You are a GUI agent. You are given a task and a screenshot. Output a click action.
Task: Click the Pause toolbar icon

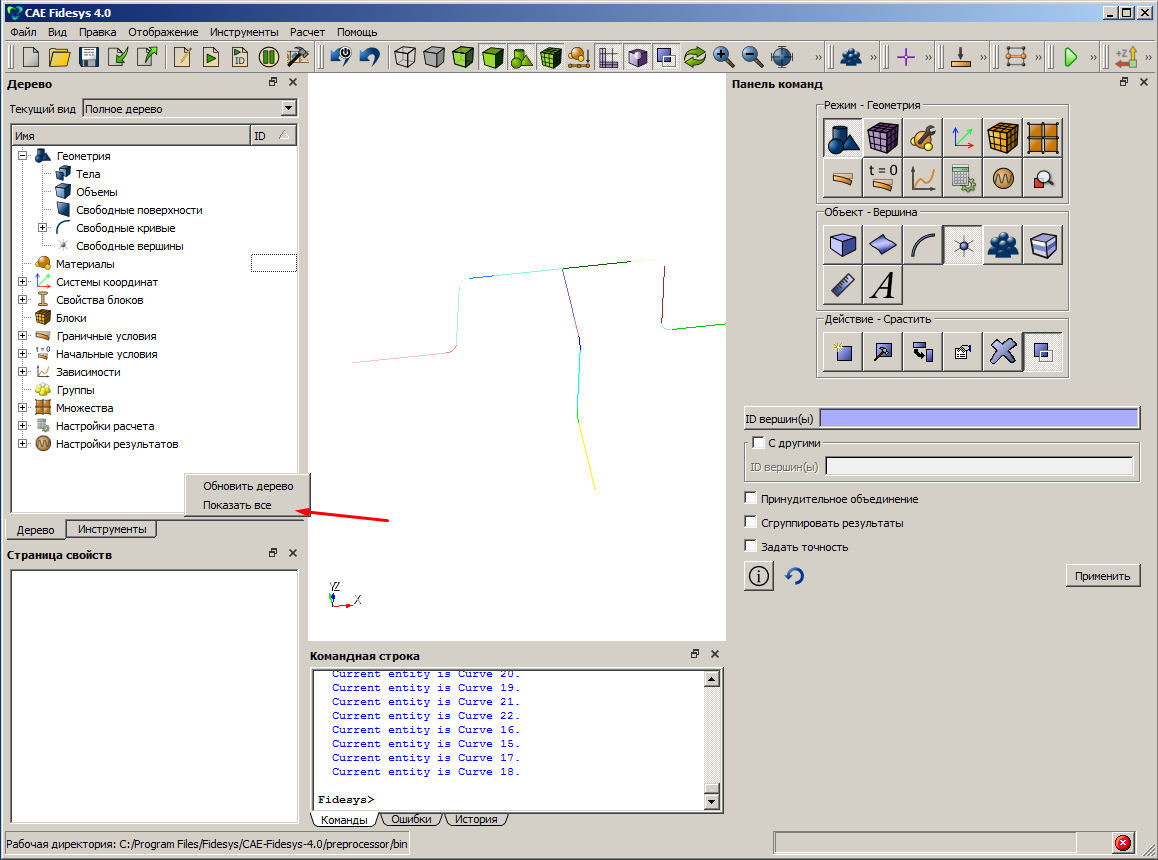[x=269, y=57]
